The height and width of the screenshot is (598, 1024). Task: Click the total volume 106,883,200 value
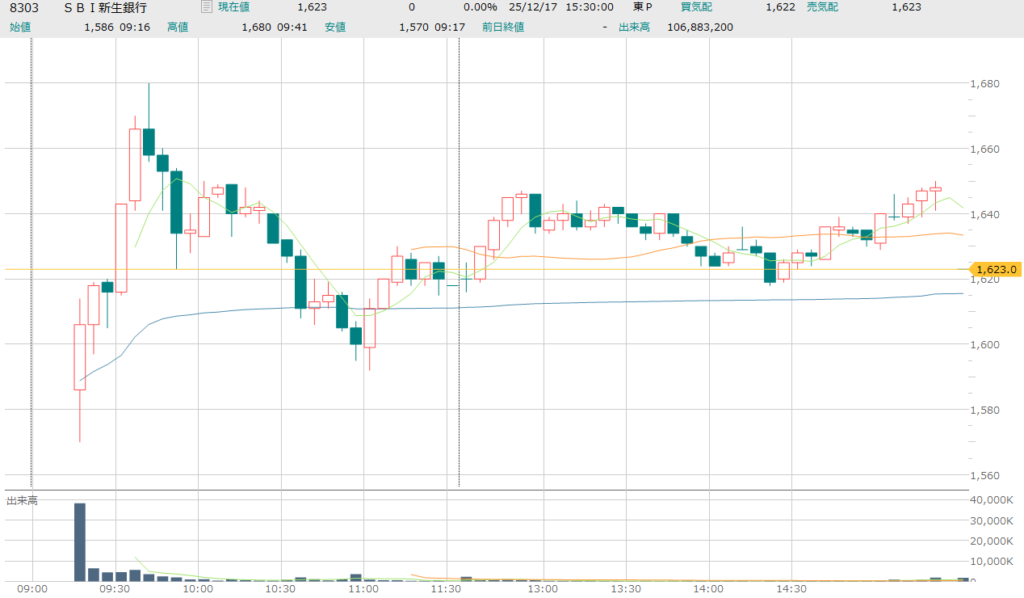point(700,26)
